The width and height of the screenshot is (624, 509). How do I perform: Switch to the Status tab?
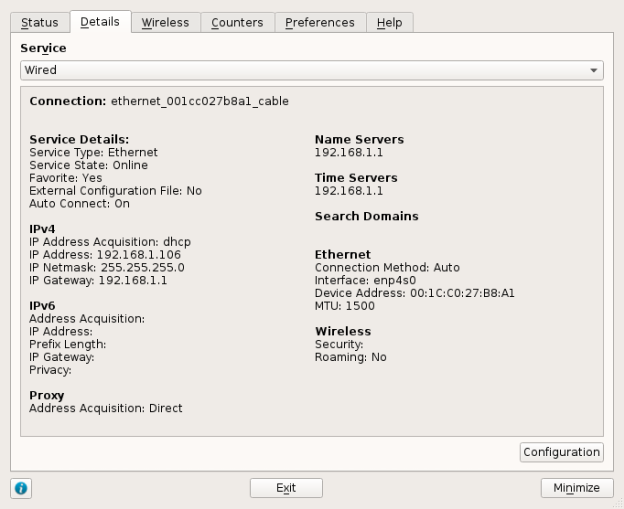(x=40, y=22)
